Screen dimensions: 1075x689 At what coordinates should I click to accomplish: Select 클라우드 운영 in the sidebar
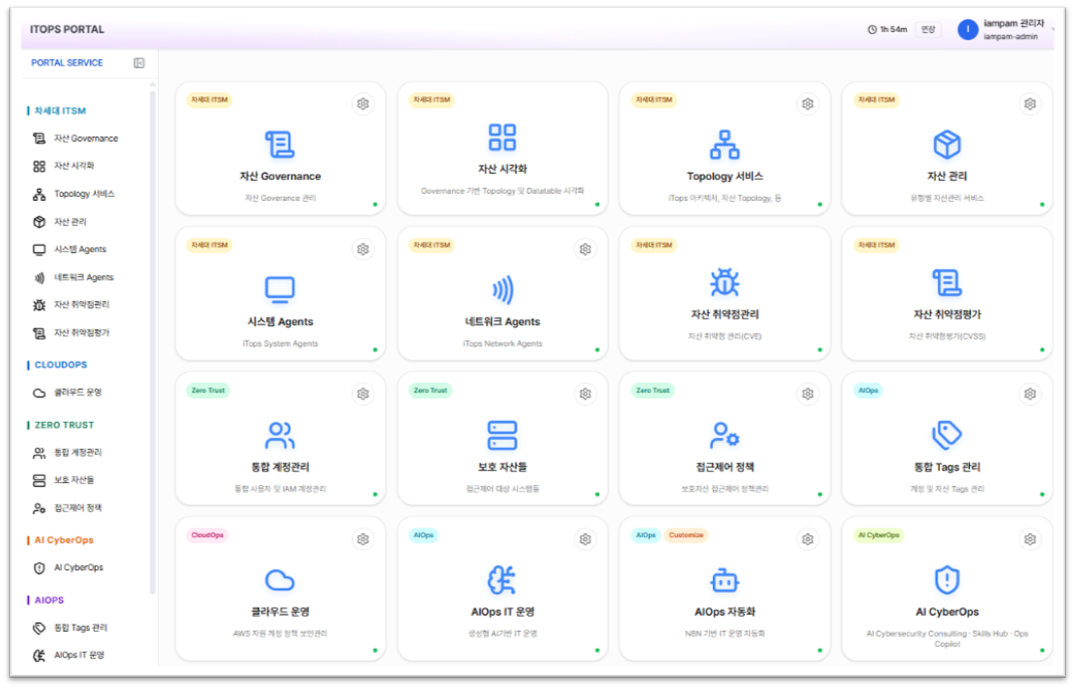[x=67, y=393]
